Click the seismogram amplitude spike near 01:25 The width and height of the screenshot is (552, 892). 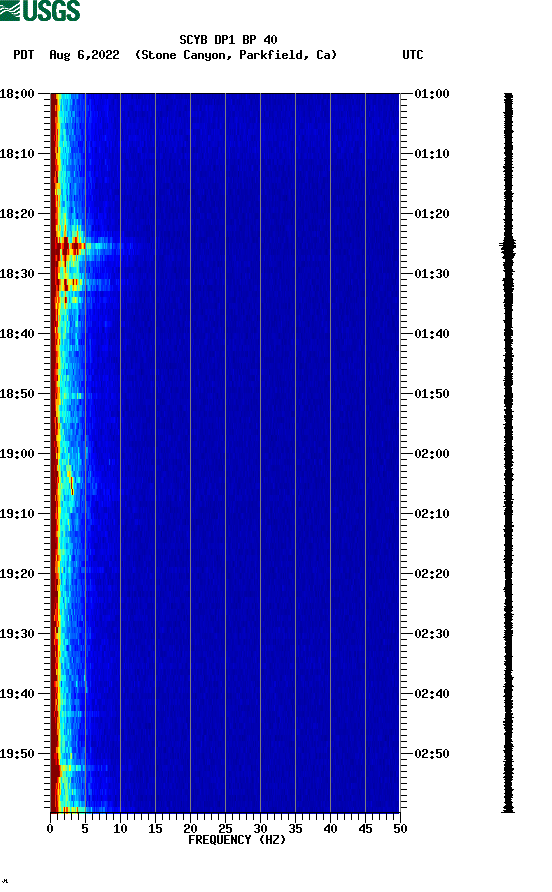coord(508,246)
